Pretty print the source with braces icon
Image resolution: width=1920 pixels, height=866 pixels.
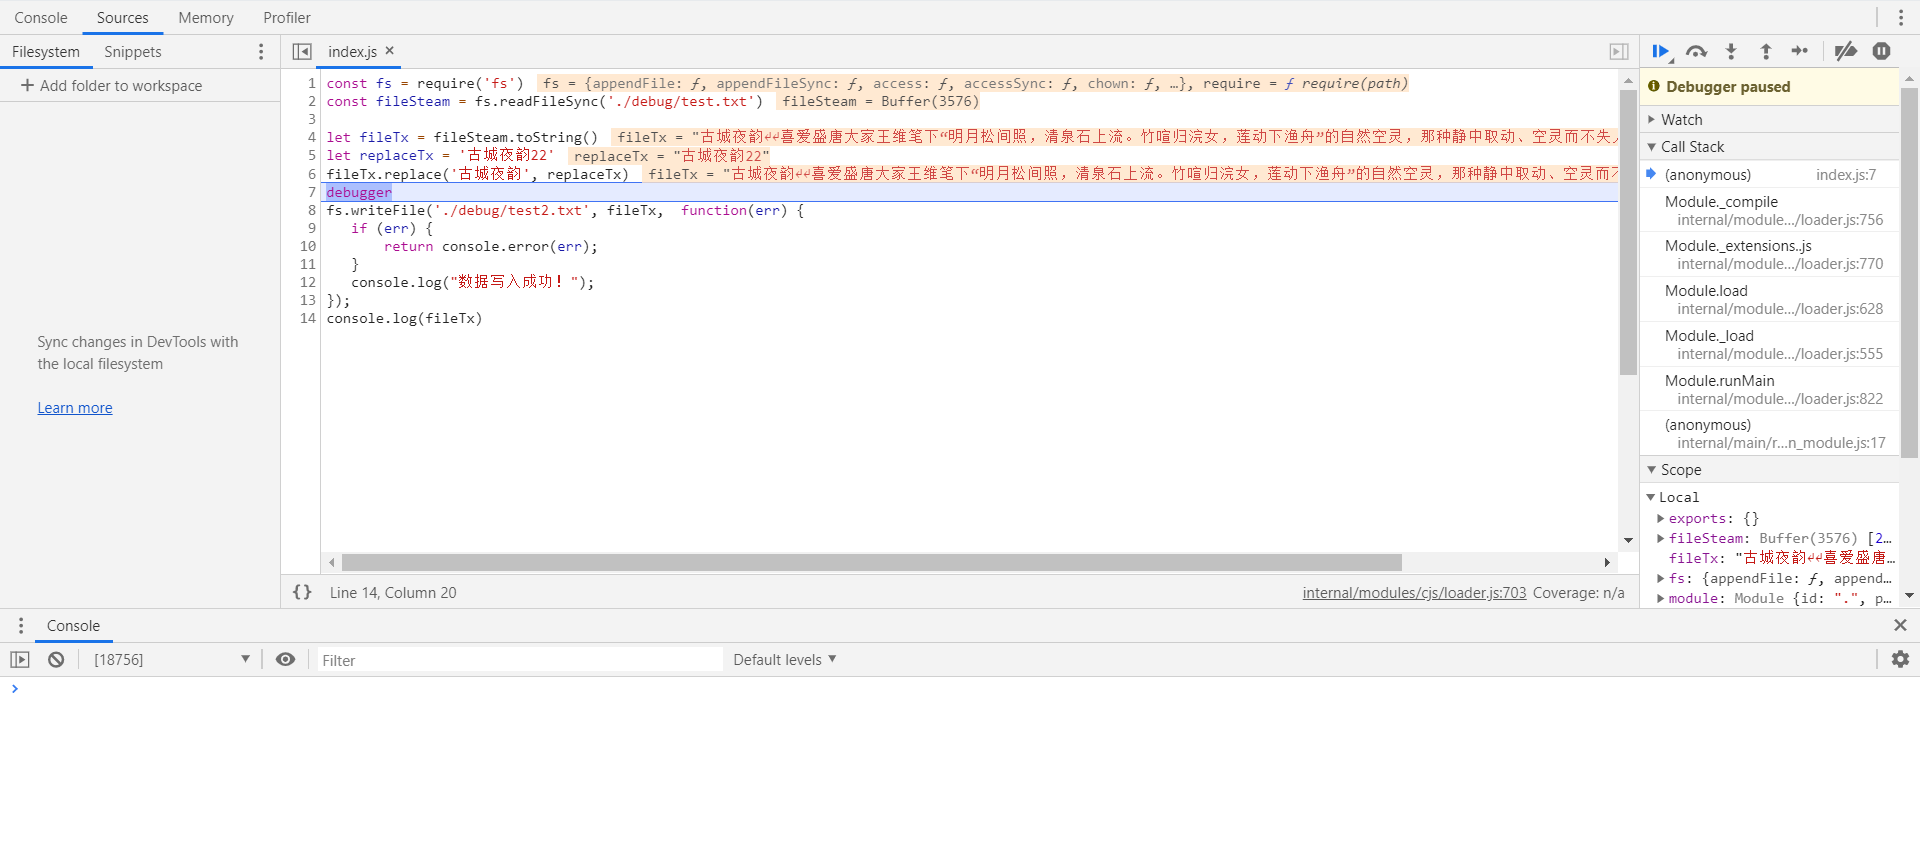pos(302,592)
